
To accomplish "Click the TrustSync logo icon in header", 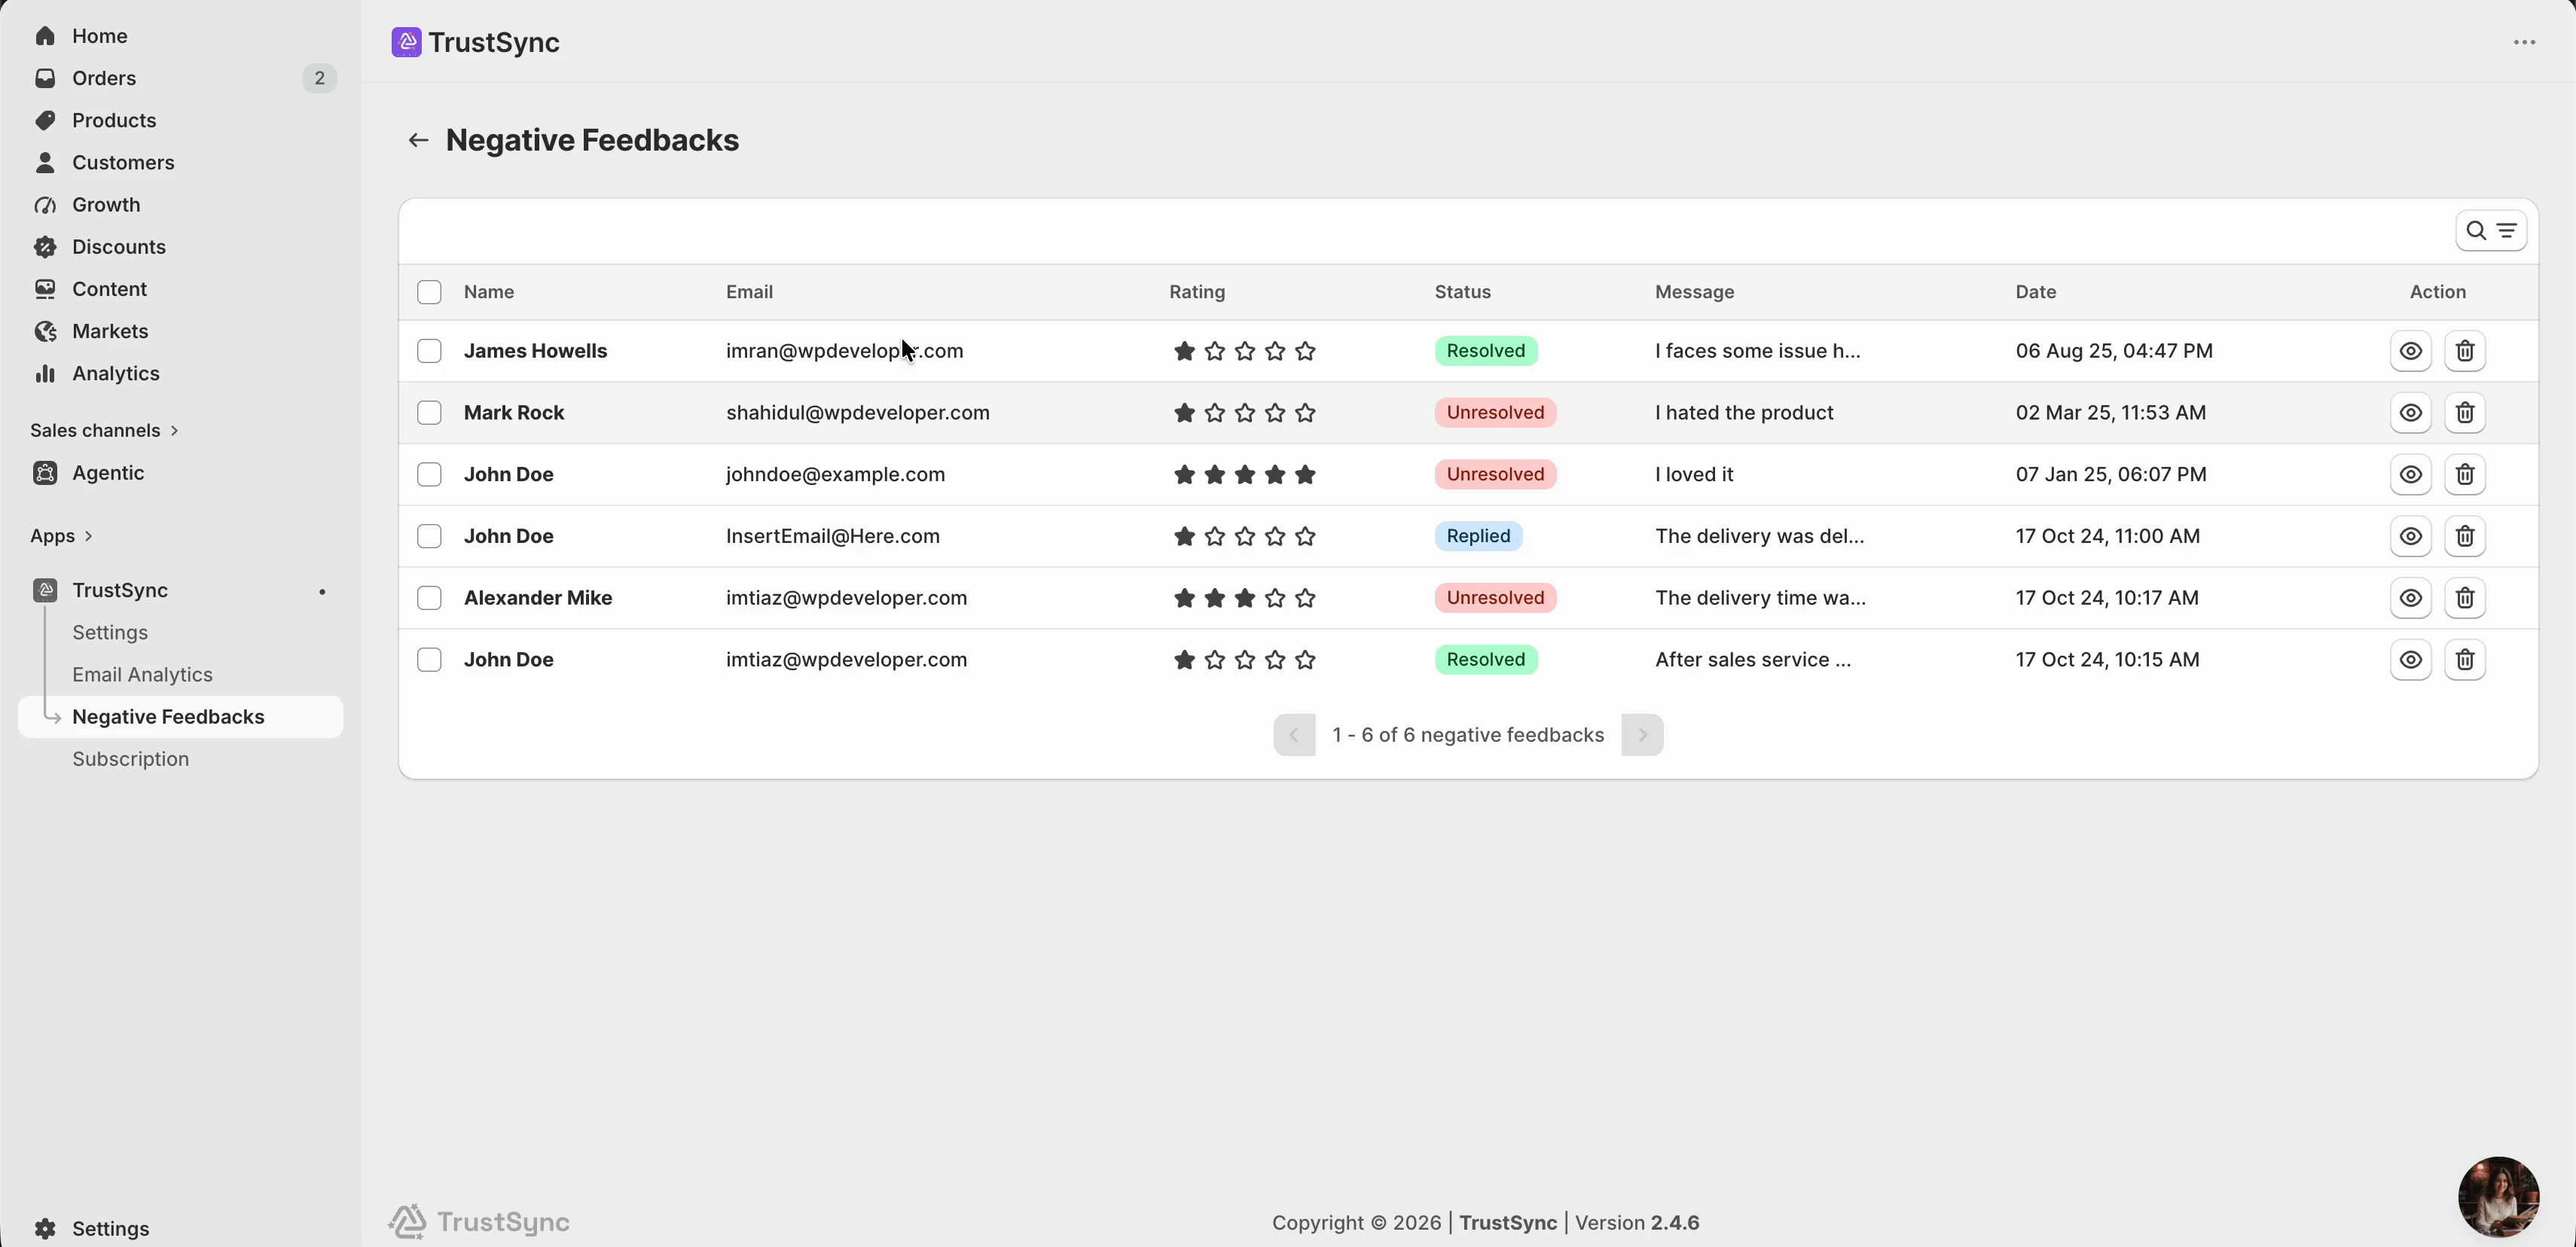I will pyautogui.click(x=406, y=42).
